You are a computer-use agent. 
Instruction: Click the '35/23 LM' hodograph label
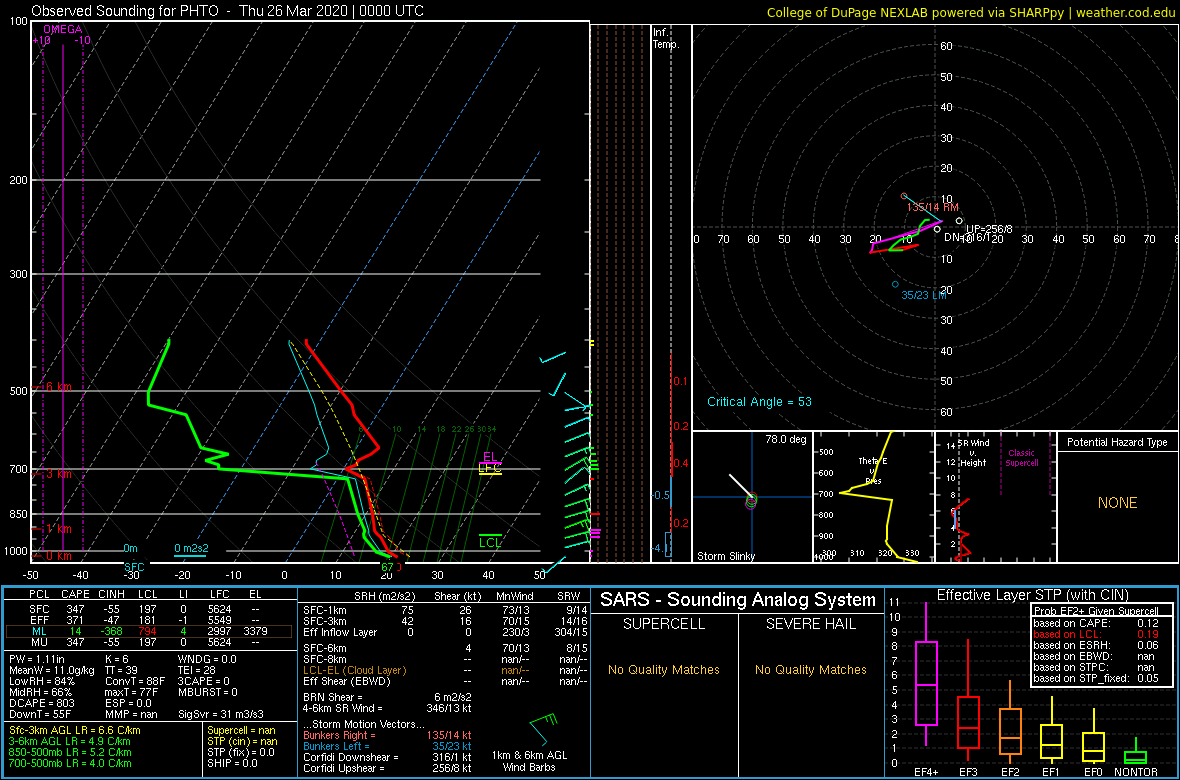coord(923,295)
